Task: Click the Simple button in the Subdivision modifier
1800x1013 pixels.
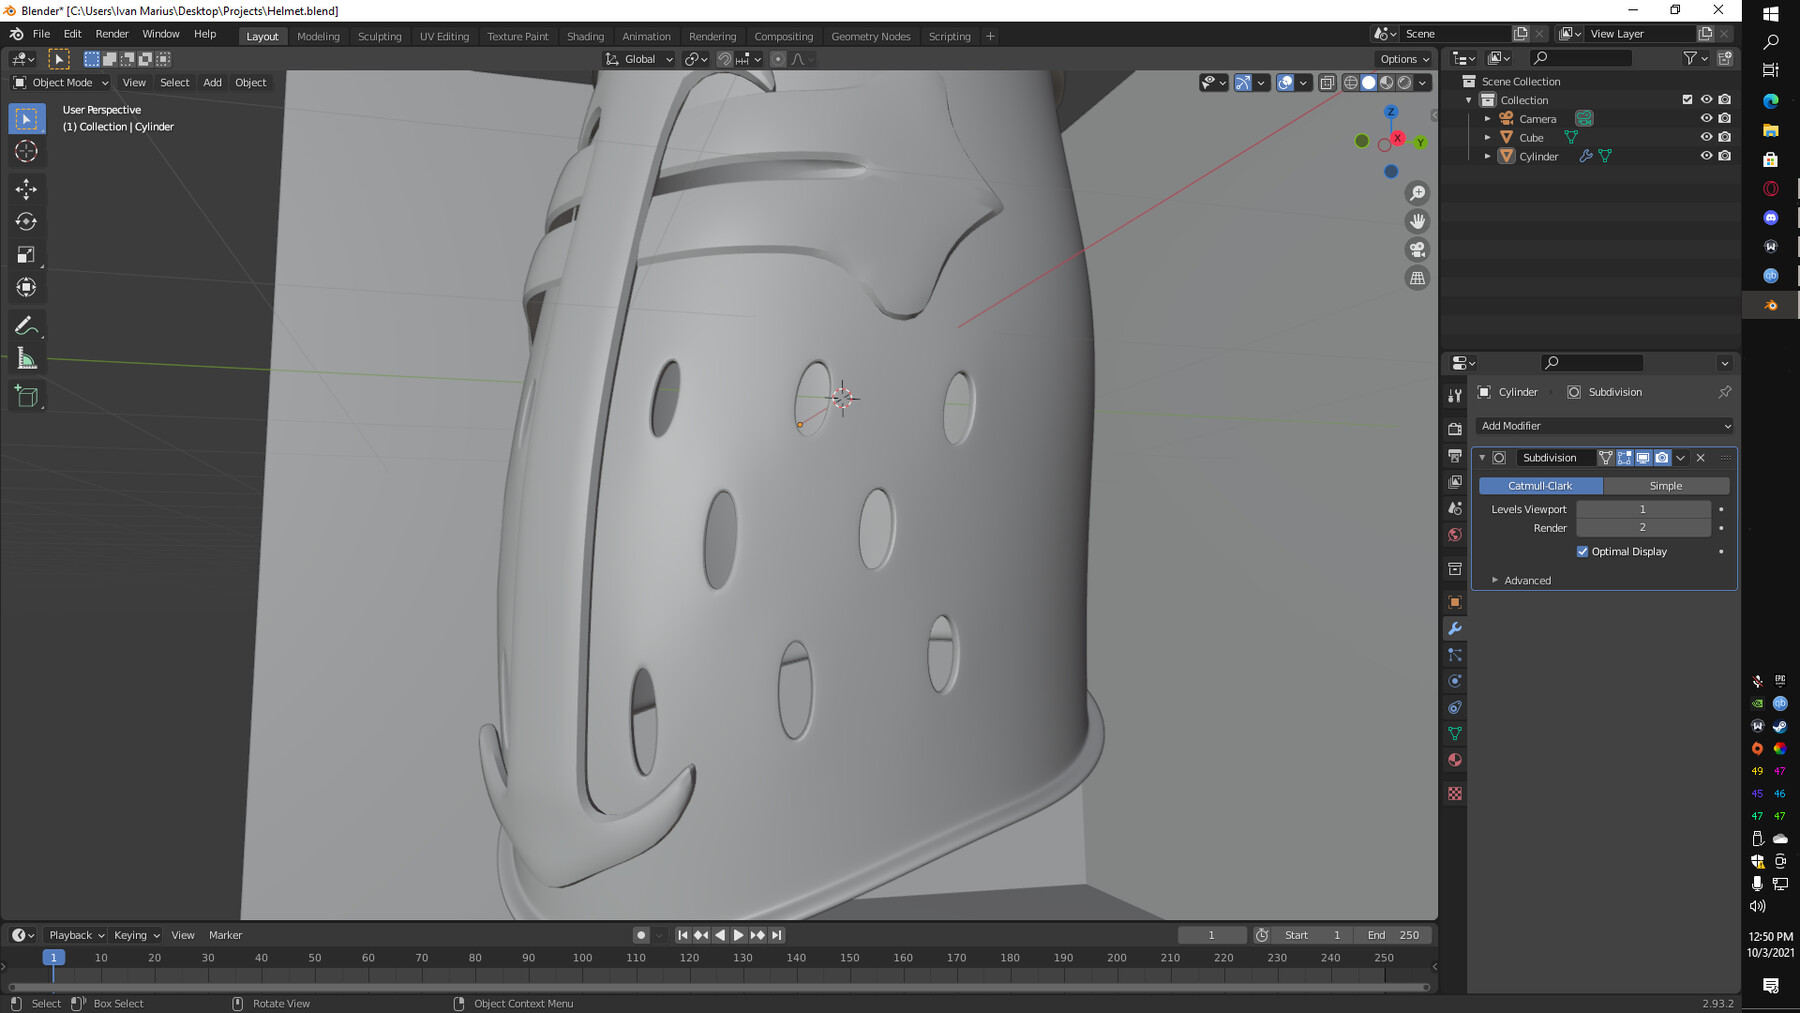Action: pos(1666,485)
